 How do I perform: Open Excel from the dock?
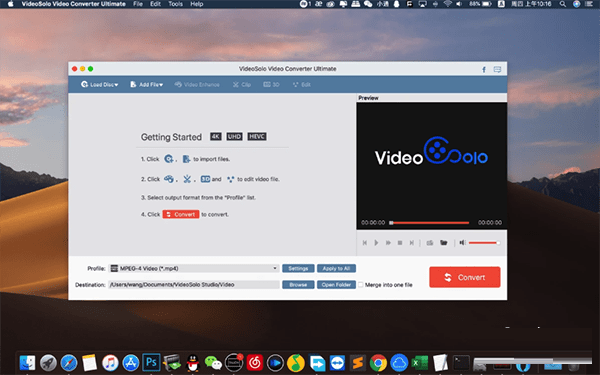[420, 362]
